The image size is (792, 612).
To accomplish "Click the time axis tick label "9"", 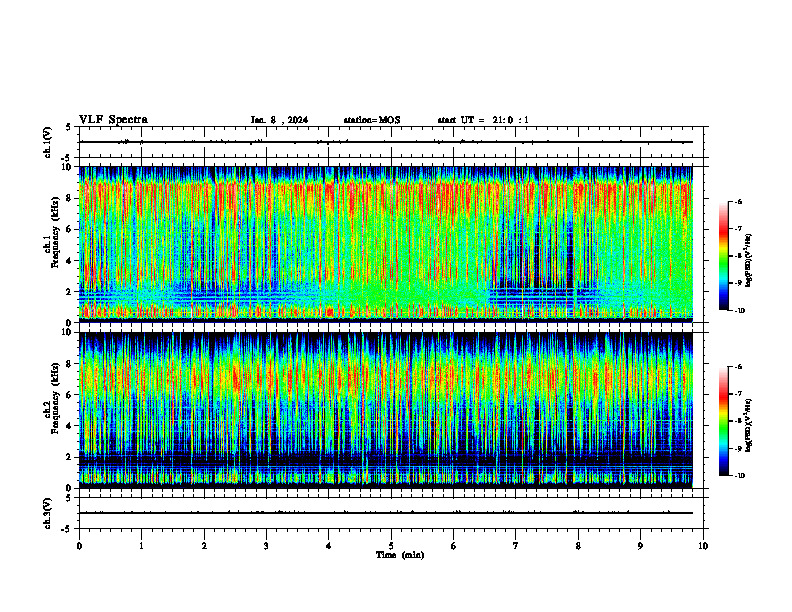I will tap(640, 546).
